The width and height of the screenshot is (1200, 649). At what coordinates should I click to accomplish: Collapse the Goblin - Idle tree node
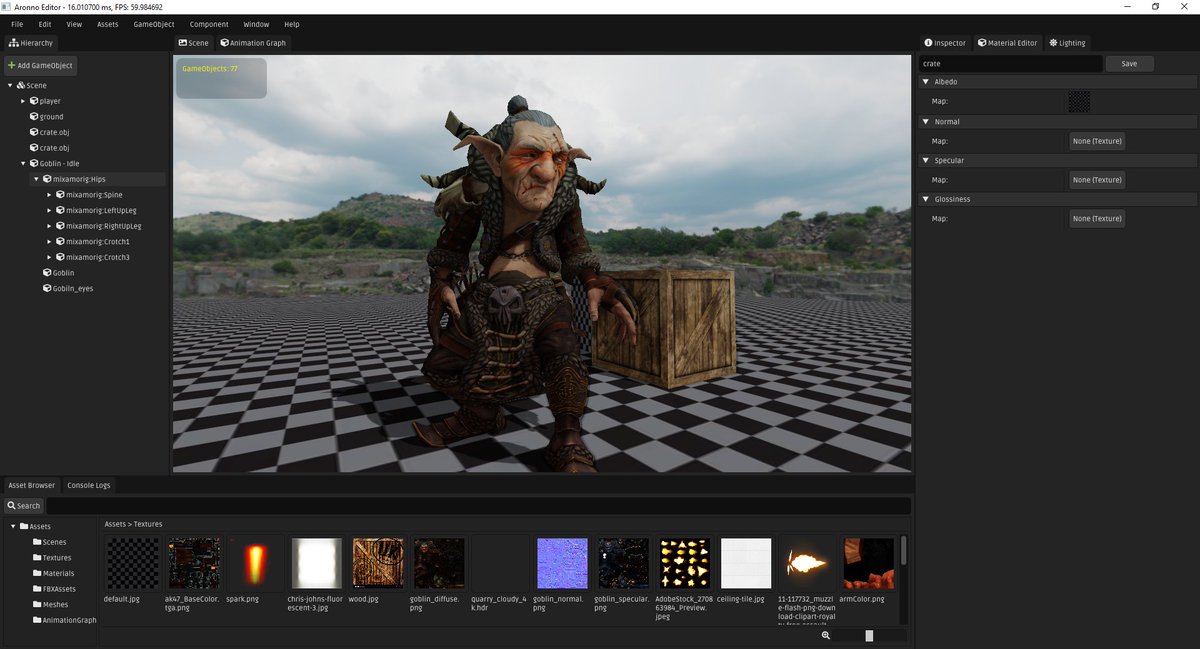click(x=23, y=164)
